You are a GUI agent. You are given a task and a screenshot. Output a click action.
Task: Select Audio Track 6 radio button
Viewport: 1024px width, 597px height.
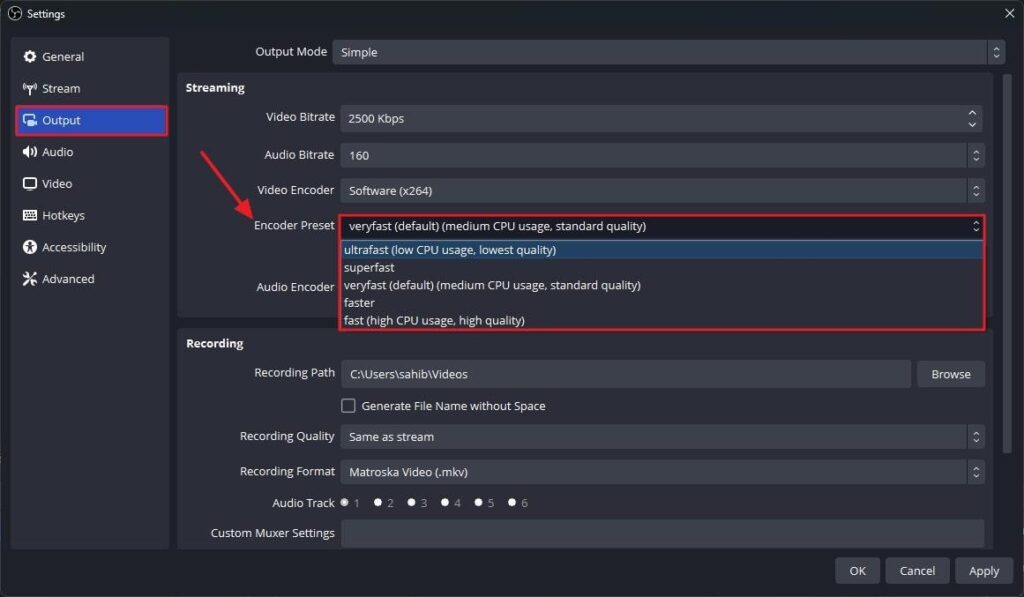tap(513, 503)
